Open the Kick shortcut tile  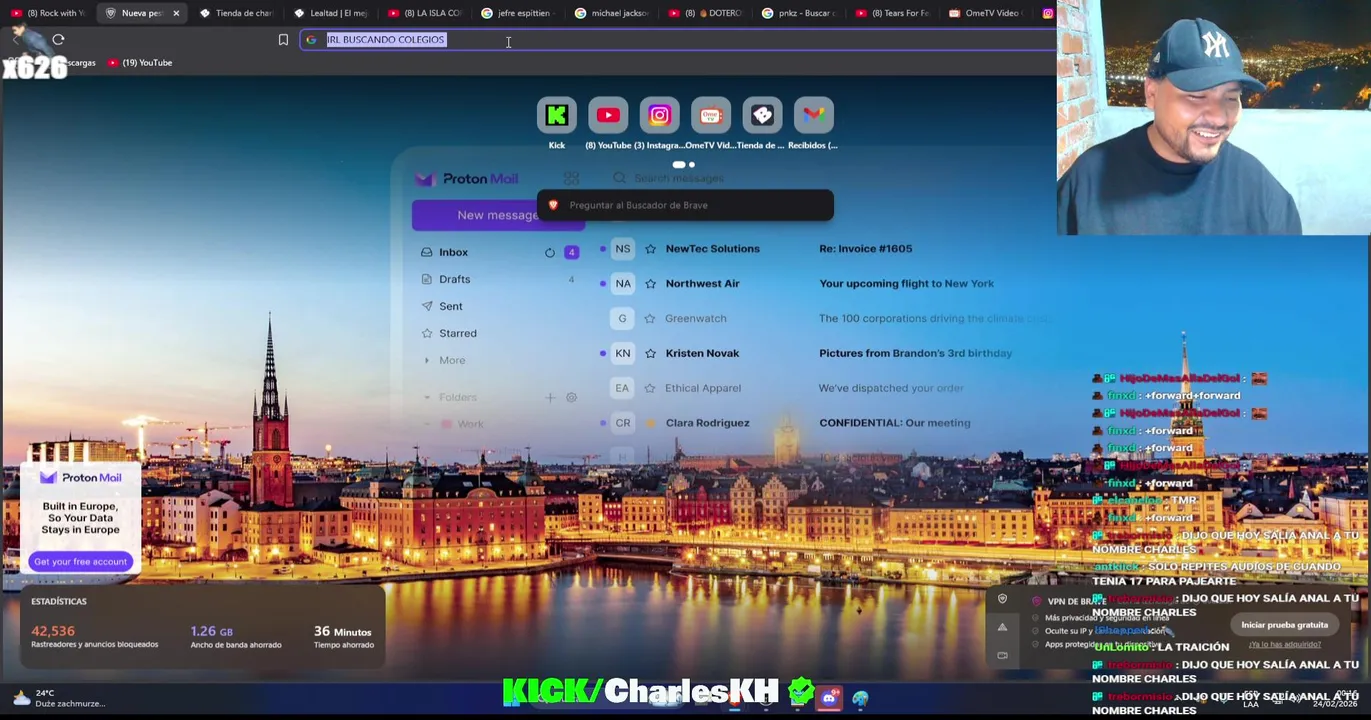coord(557,116)
